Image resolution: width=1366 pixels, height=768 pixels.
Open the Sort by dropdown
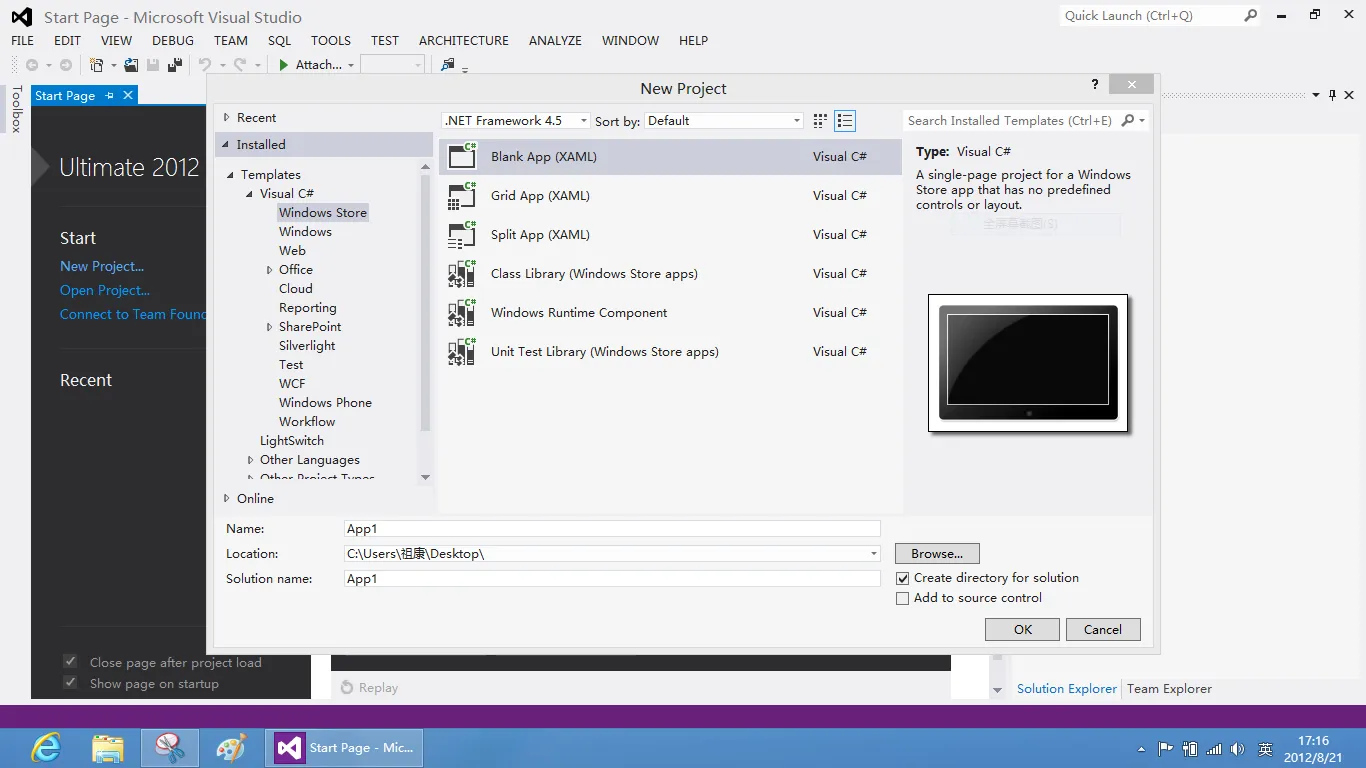click(x=724, y=121)
